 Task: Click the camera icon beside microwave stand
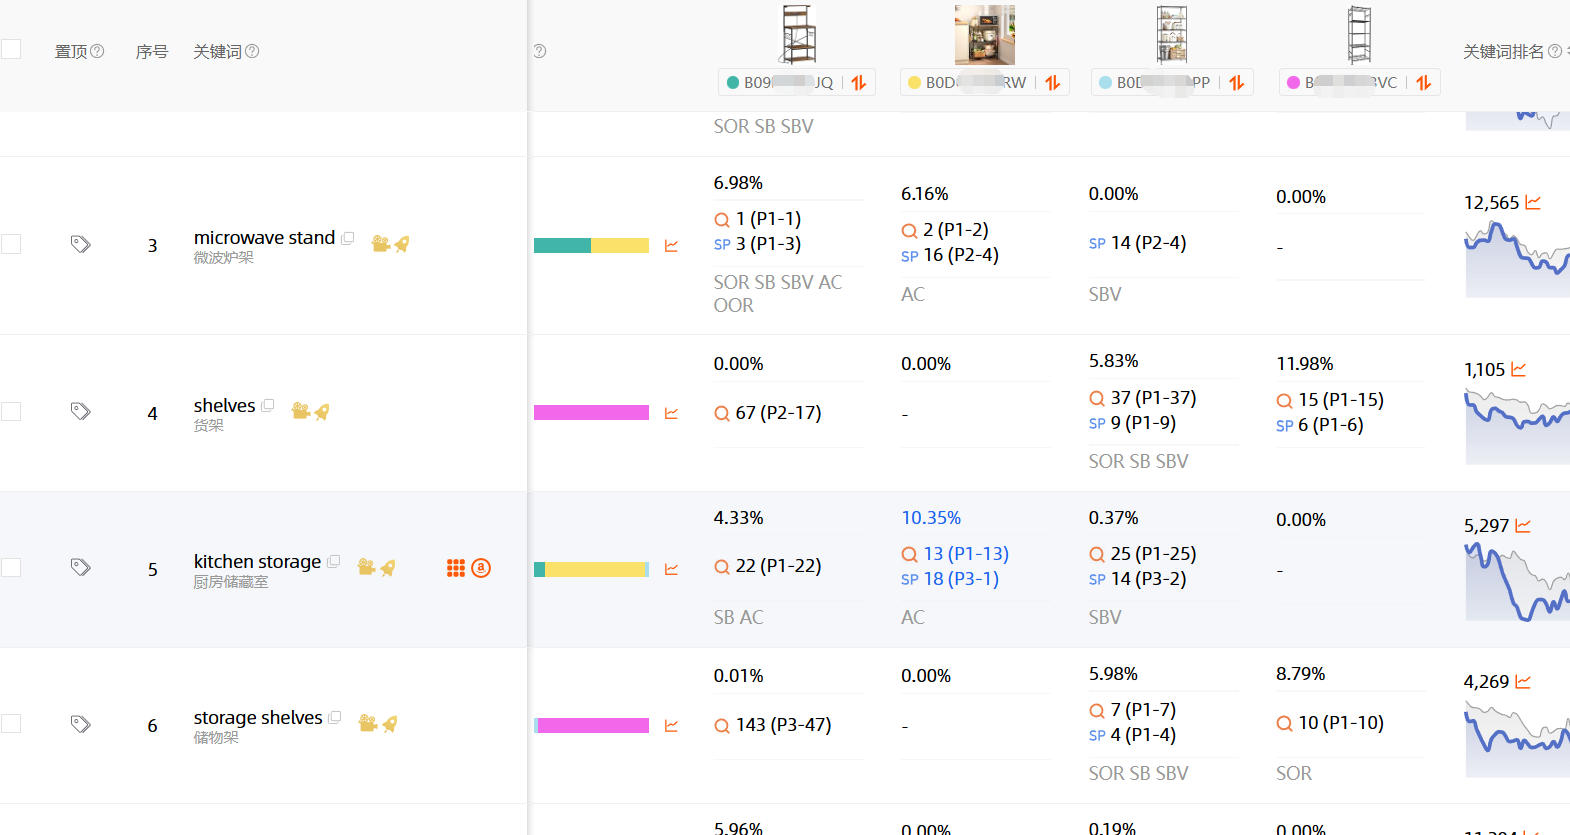point(380,243)
